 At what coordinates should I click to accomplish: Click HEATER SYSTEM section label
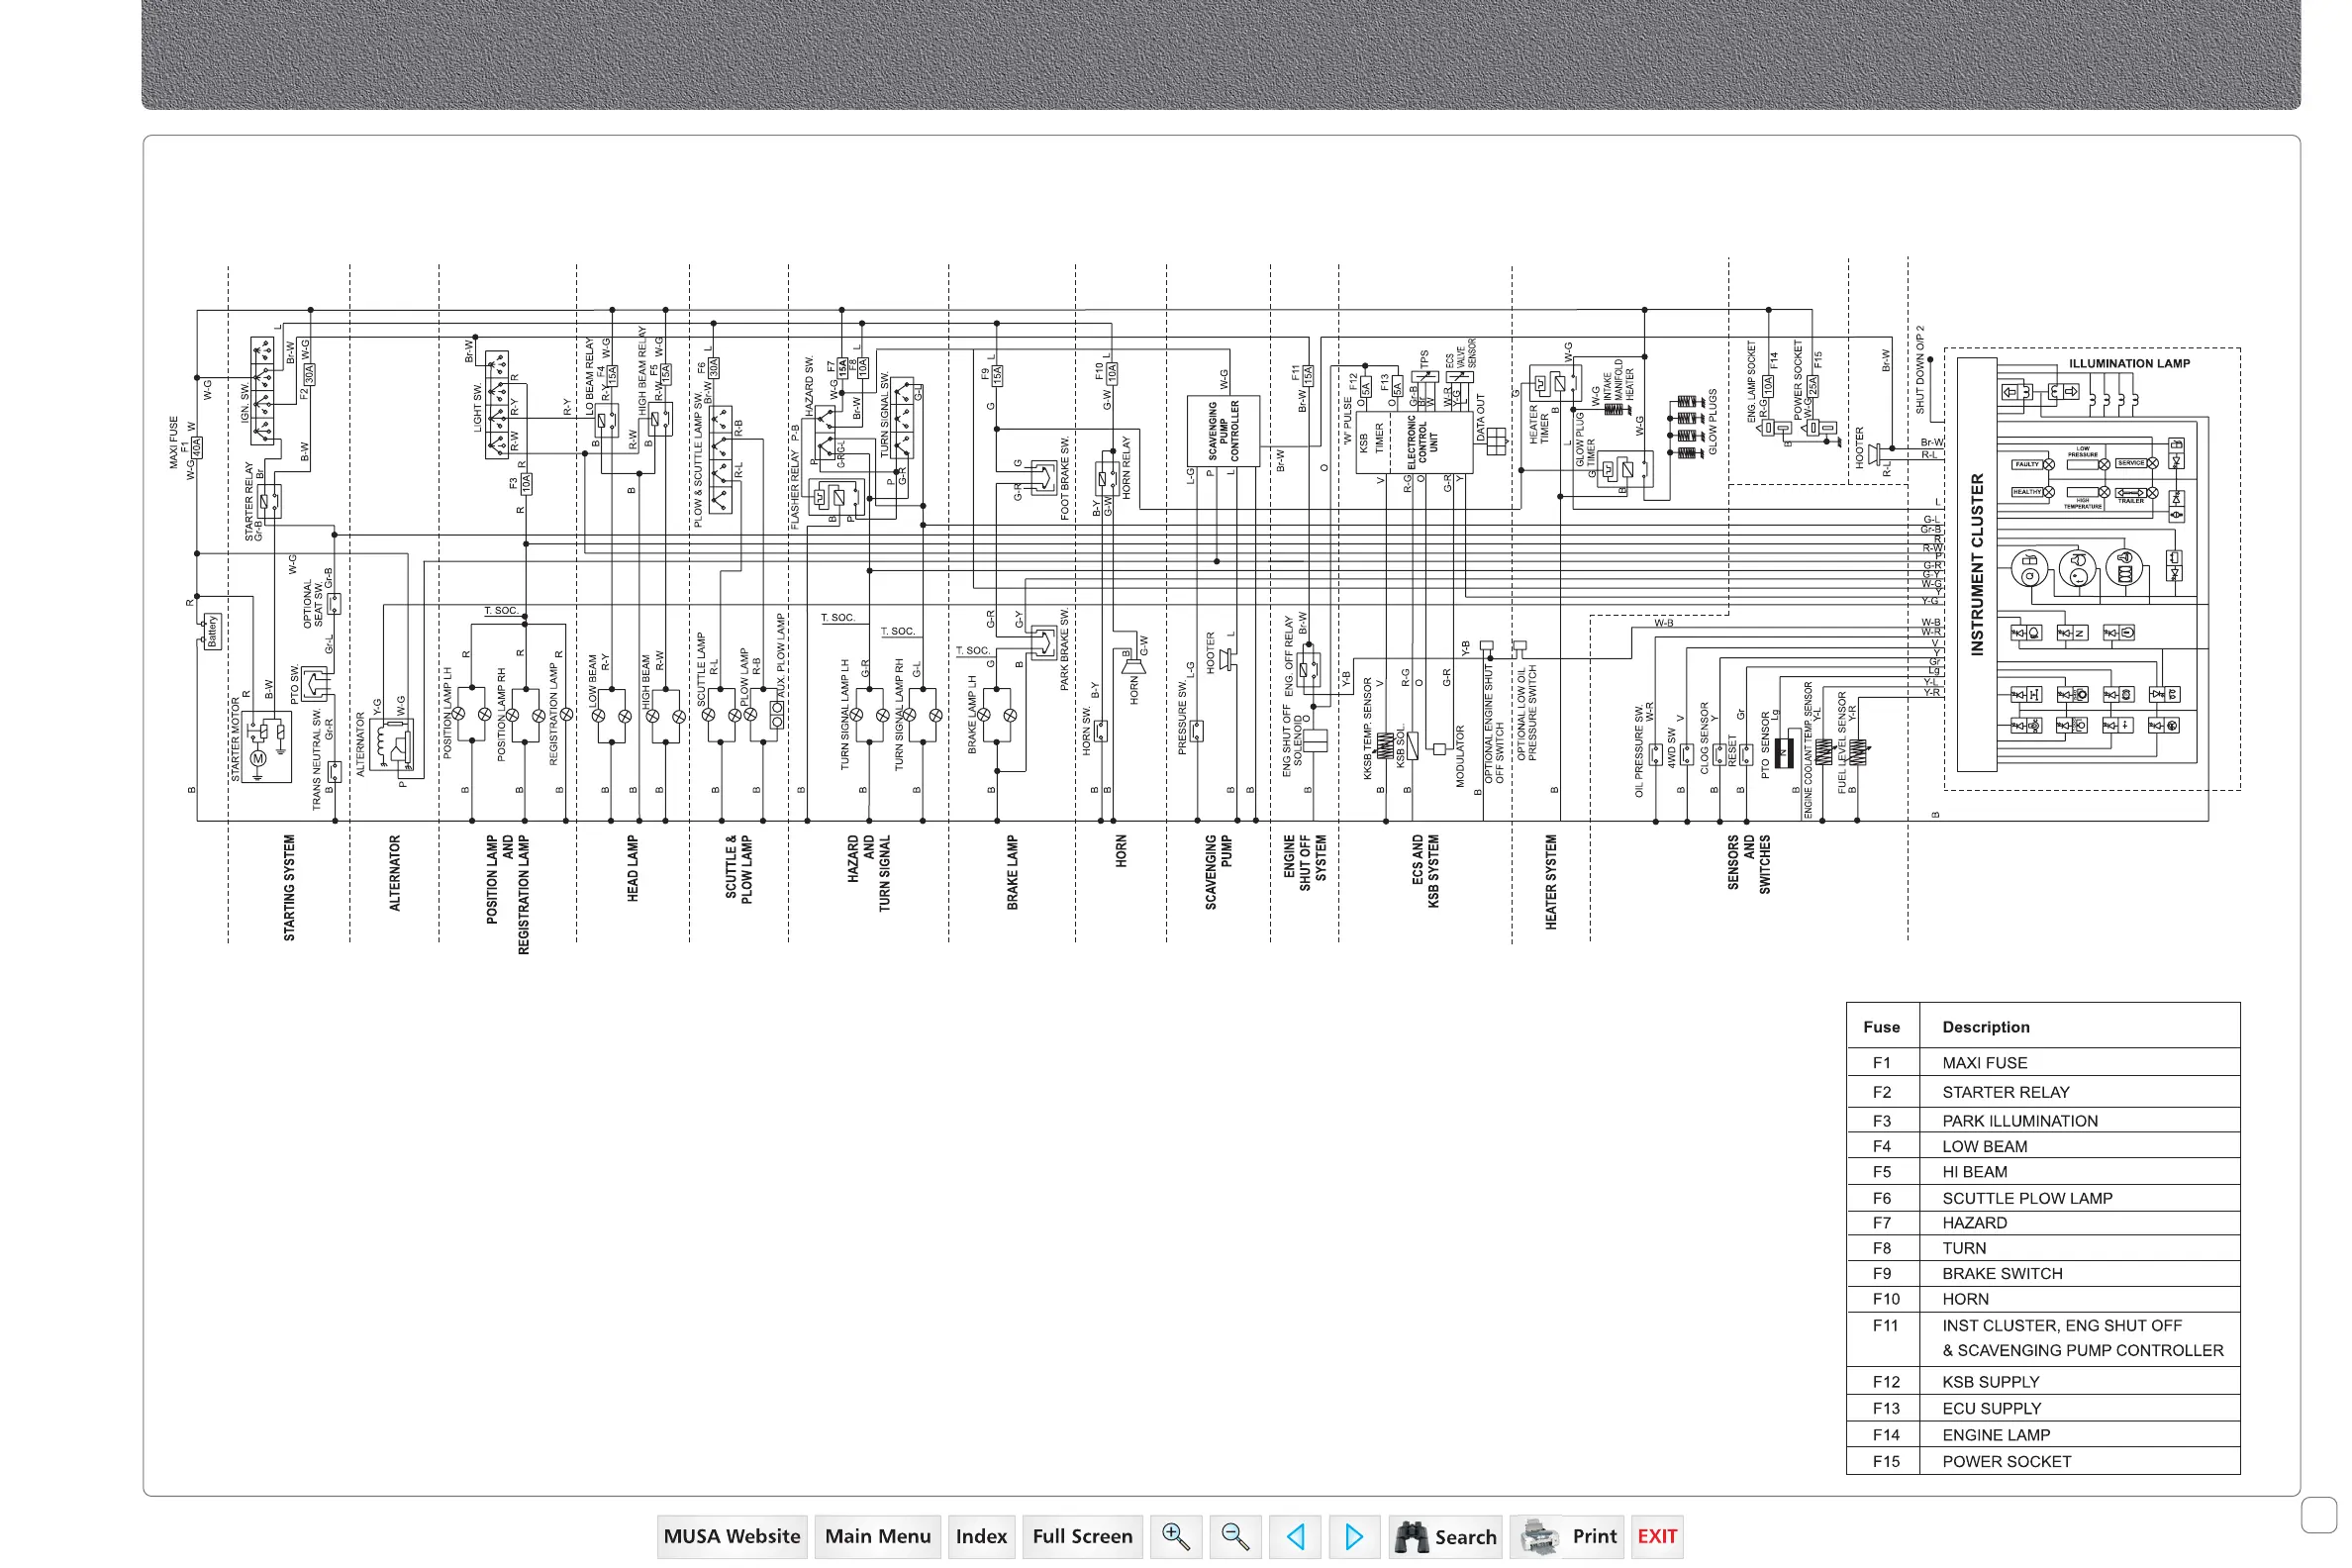1550,882
